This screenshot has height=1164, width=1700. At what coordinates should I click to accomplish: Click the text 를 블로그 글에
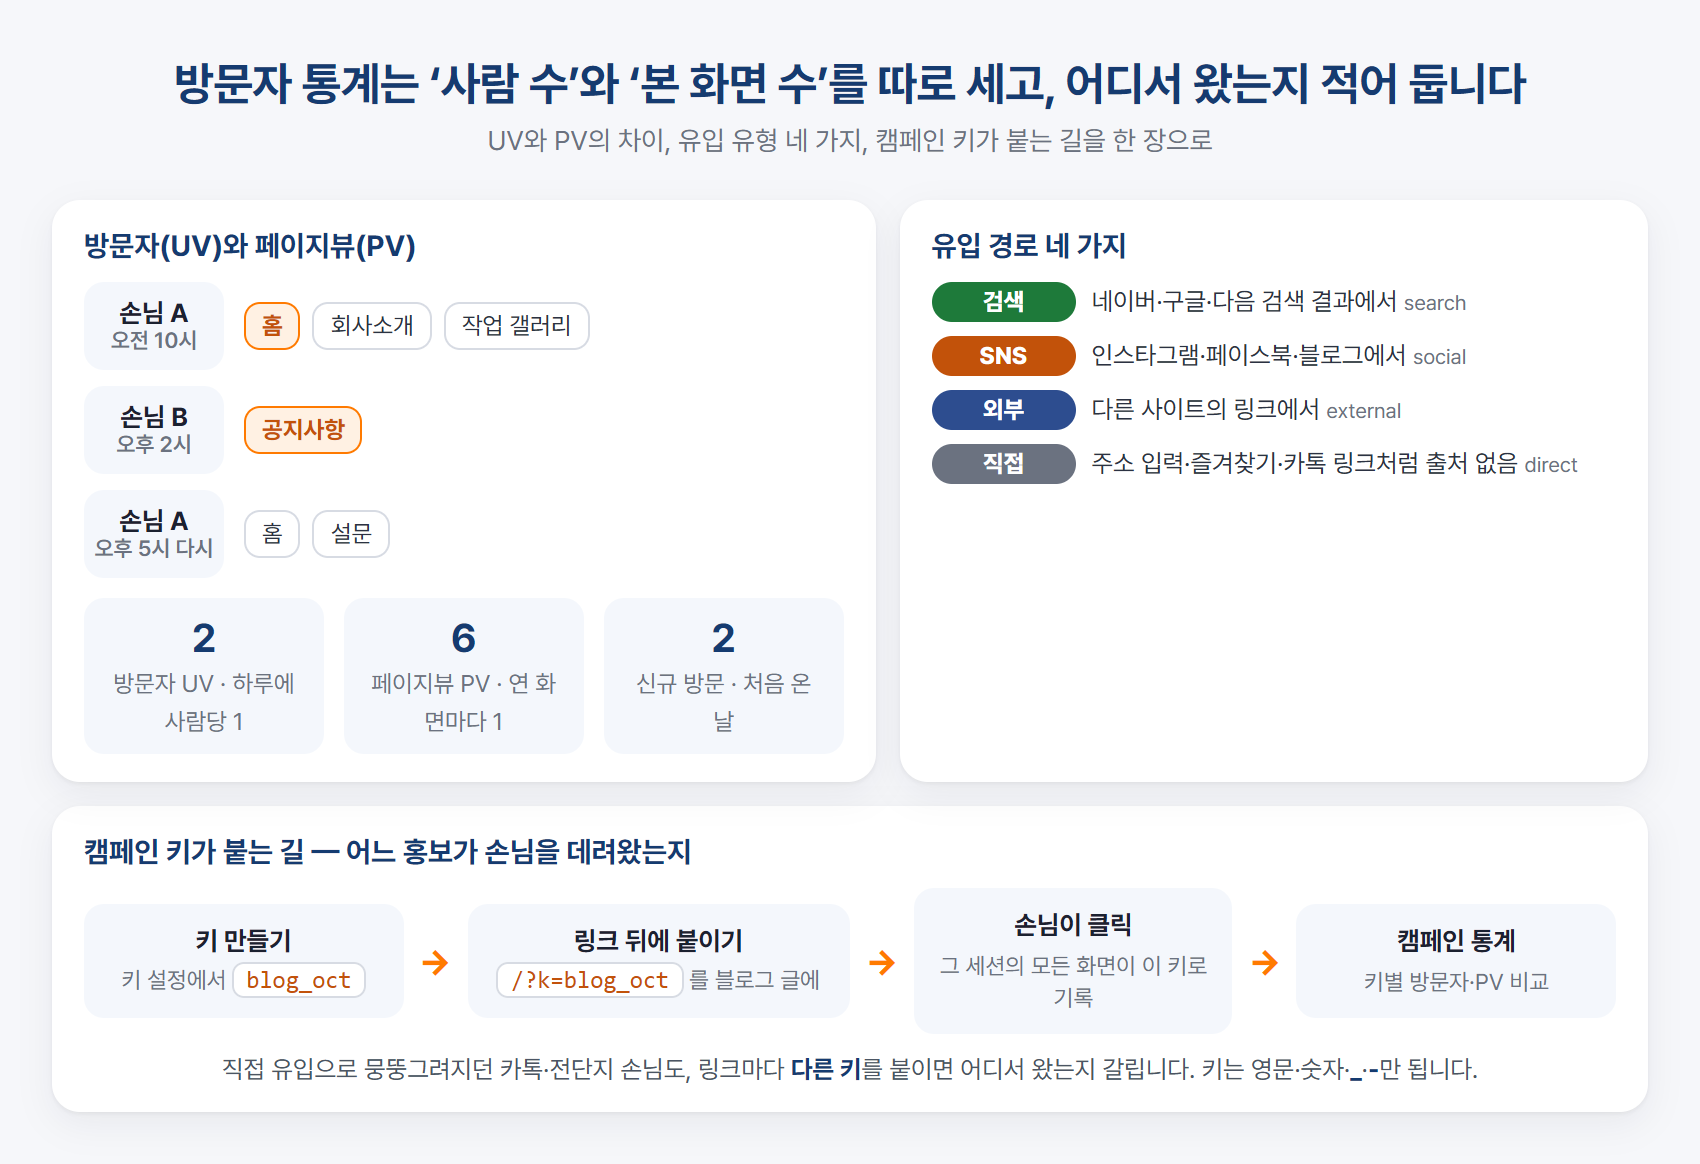pos(755,980)
